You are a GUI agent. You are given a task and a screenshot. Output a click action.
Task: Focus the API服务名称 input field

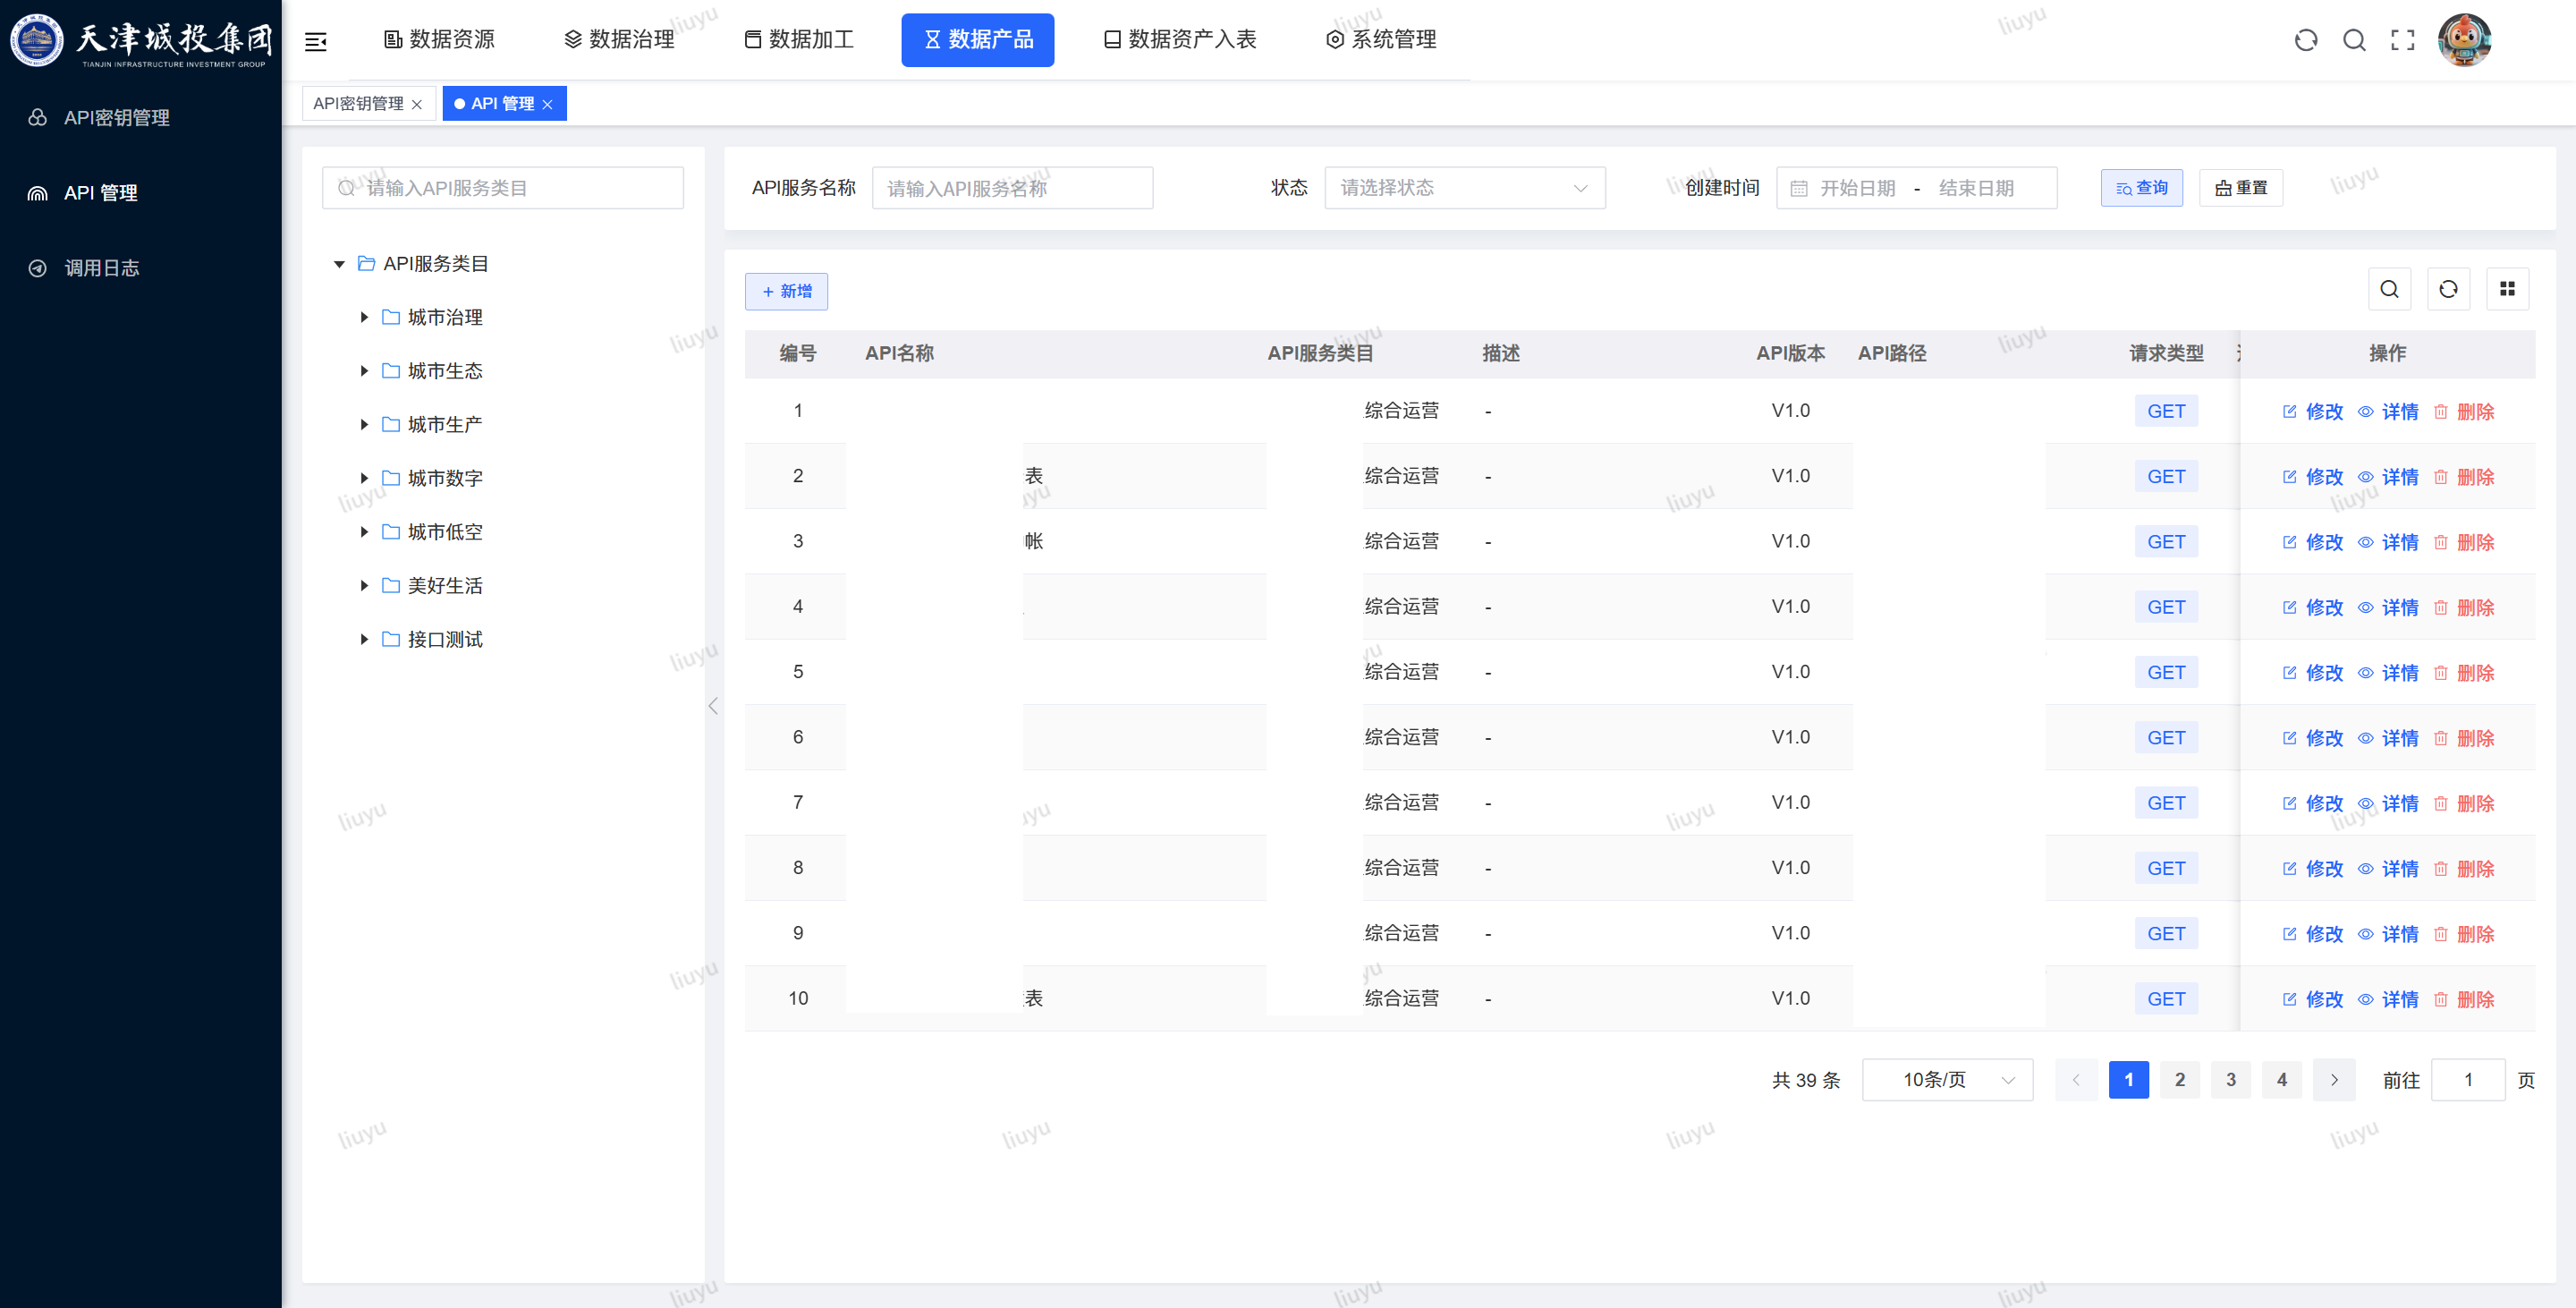coord(1012,188)
